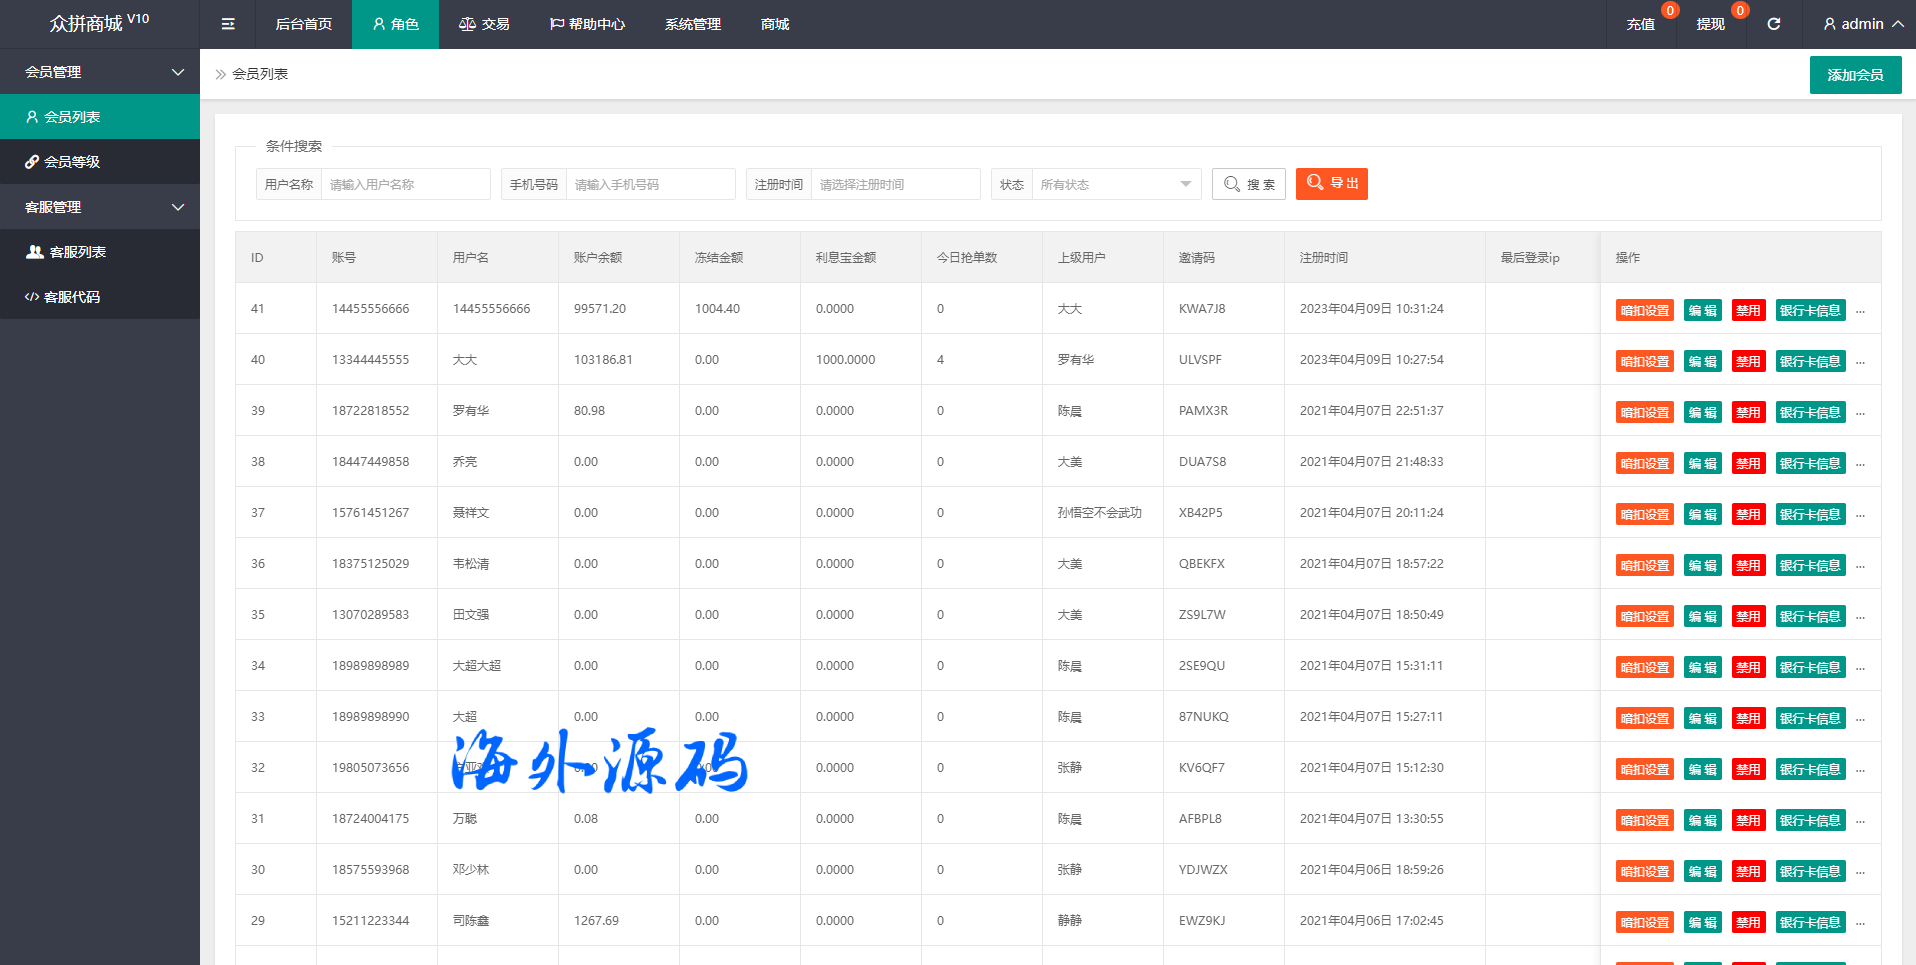Image resolution: width=1916 pixels, height=965 pixels.
Task: Switch to the 交易 top menu
Action: (484, 24)
